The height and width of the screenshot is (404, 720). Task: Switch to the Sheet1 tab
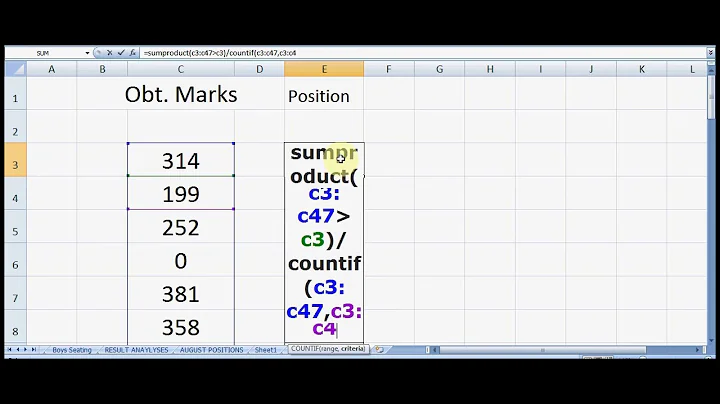(265, 350)
